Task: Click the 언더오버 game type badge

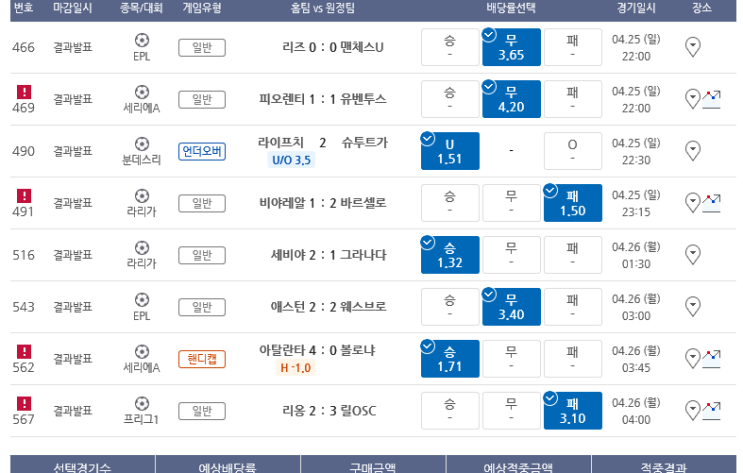Action: 202,151
